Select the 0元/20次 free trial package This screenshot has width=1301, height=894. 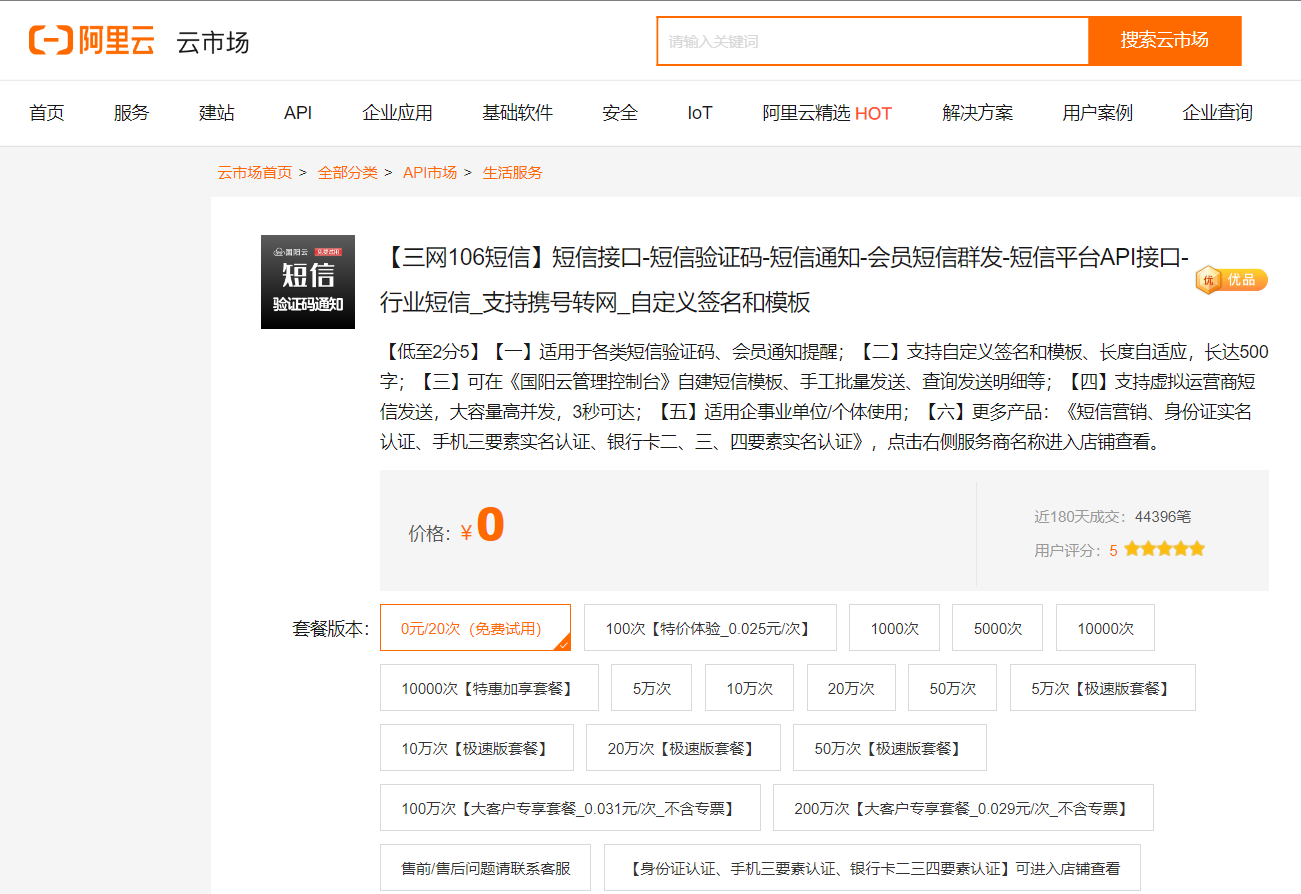pyautogui.click(x=475, y=628)
